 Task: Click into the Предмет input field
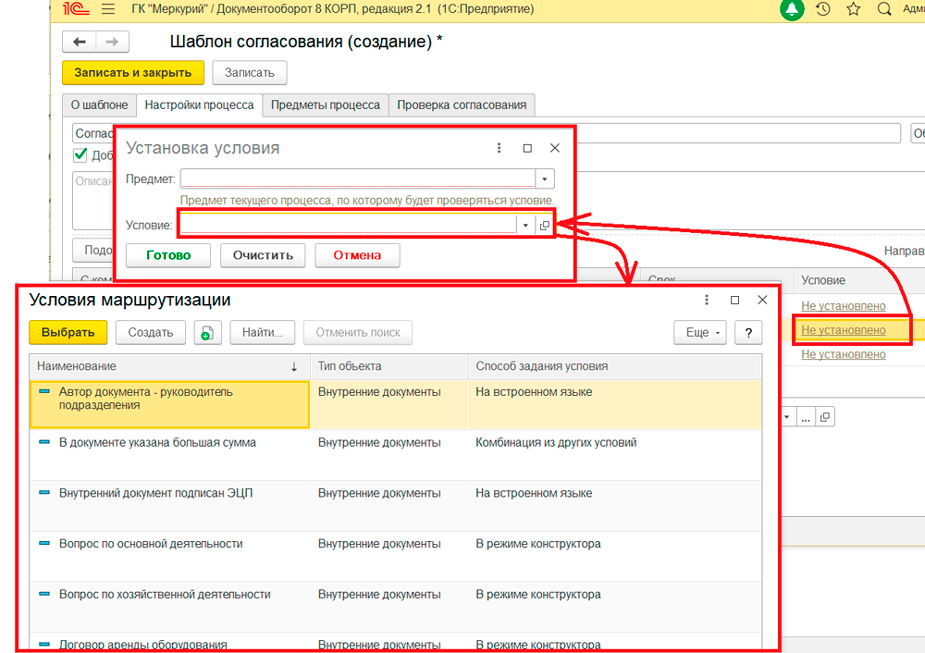point(358,179)
